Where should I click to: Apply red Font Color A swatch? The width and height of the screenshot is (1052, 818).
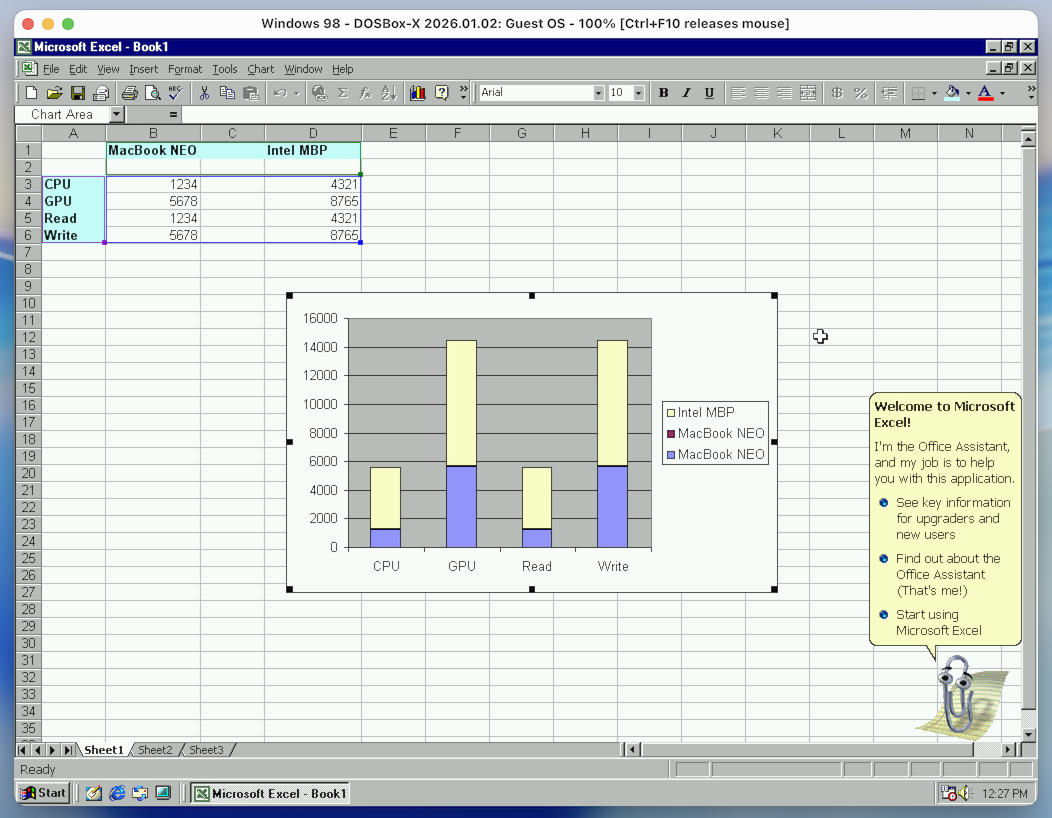coord(986,93)
